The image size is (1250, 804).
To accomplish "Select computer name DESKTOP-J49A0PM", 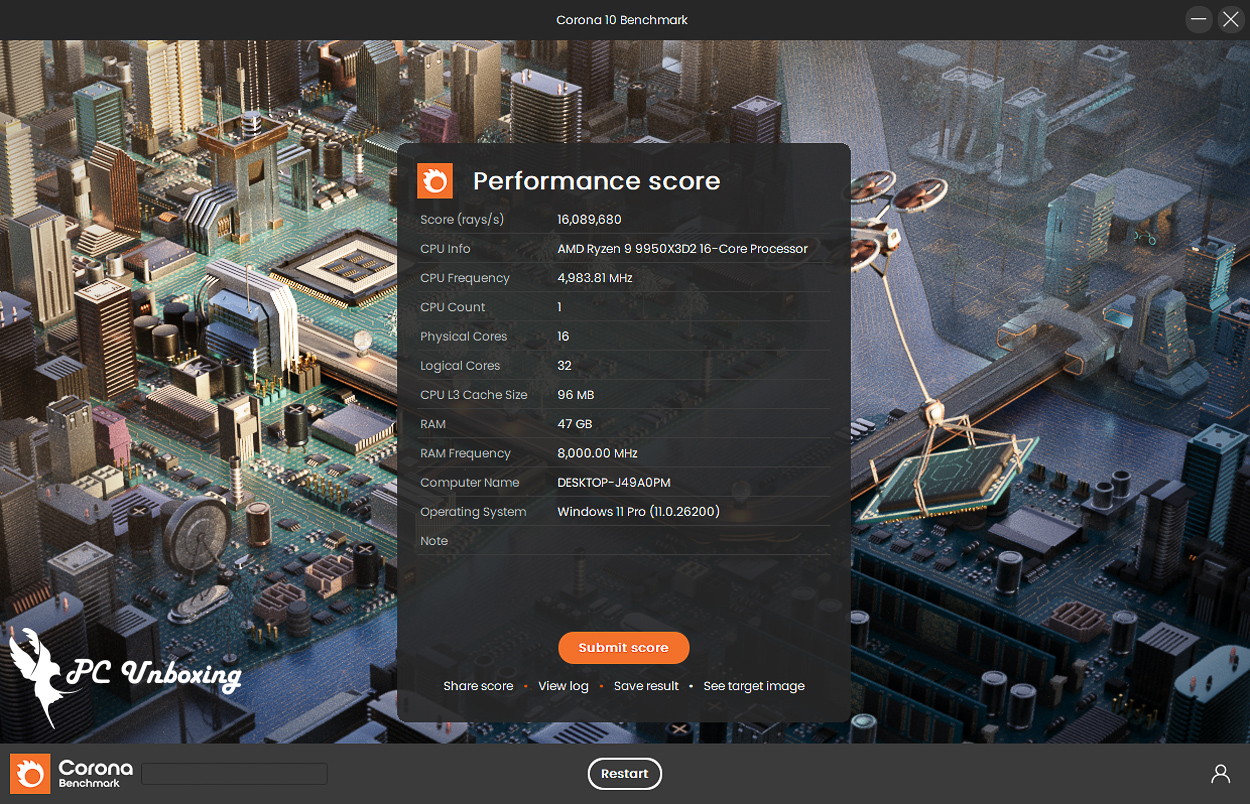I will [x=613, y=483].
